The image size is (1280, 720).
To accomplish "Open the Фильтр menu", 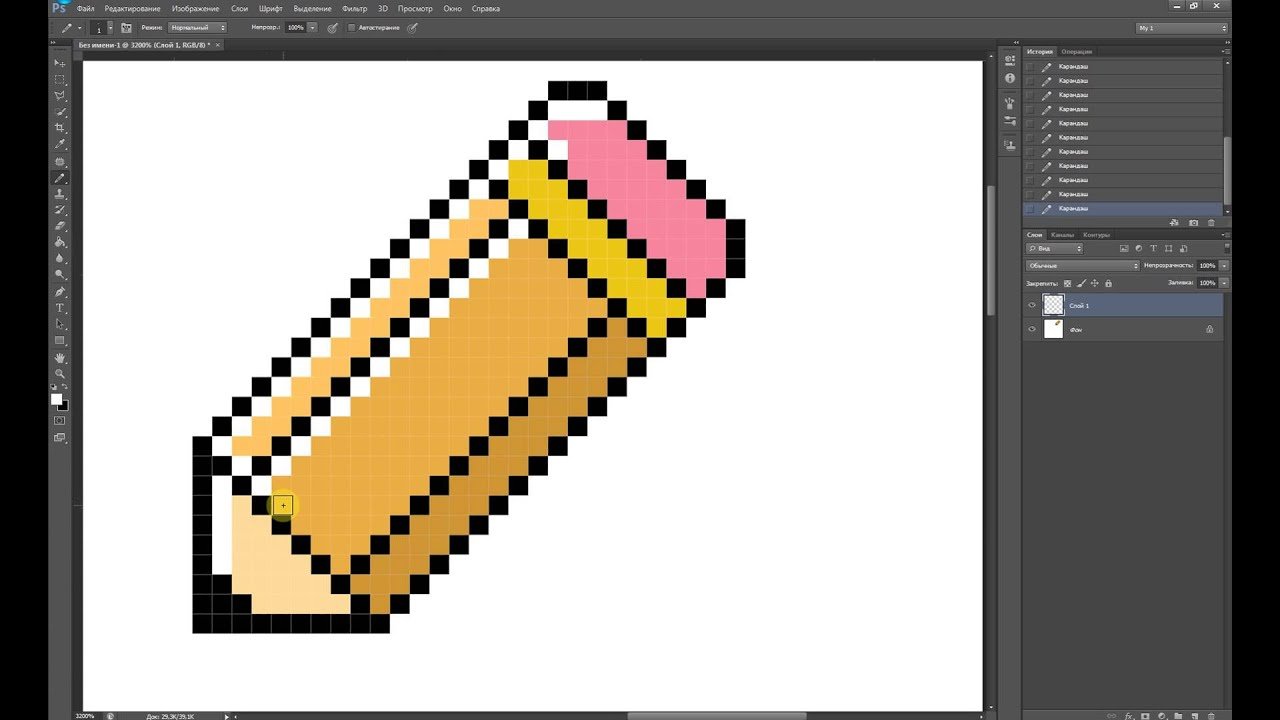I will (x=354, y=8).
